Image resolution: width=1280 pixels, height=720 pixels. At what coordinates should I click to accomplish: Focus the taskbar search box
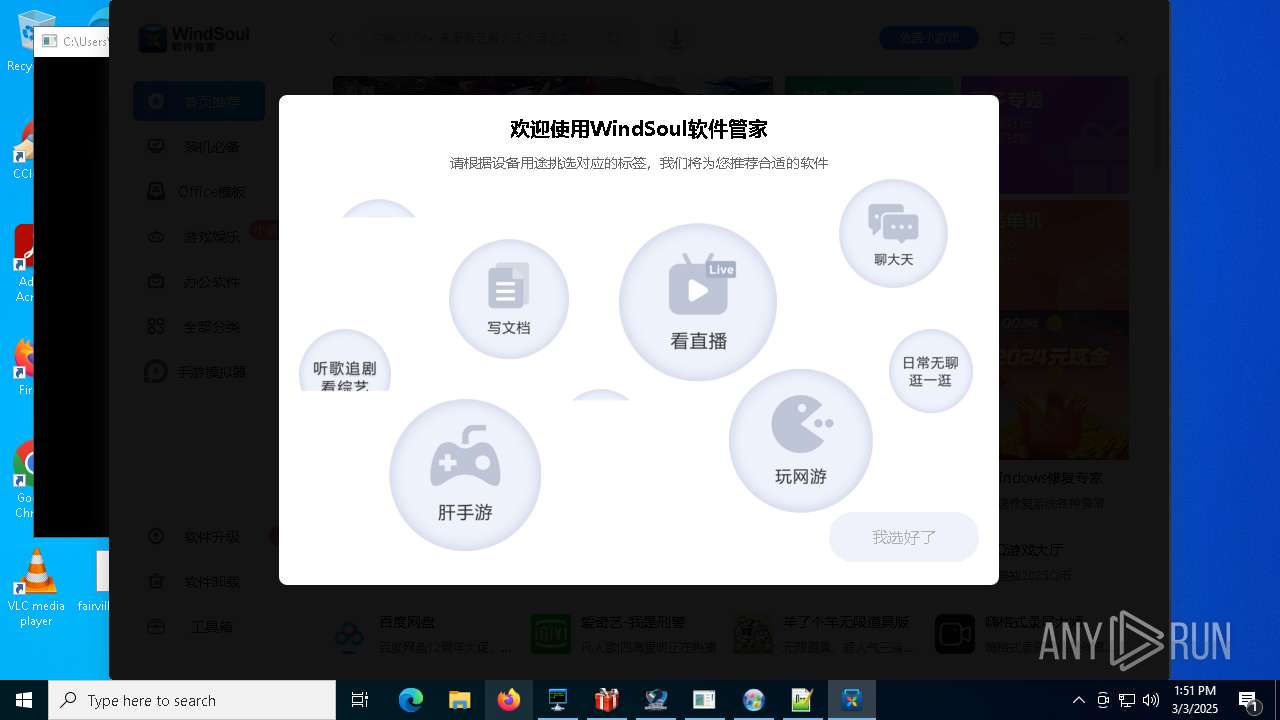tap(192, 700)
